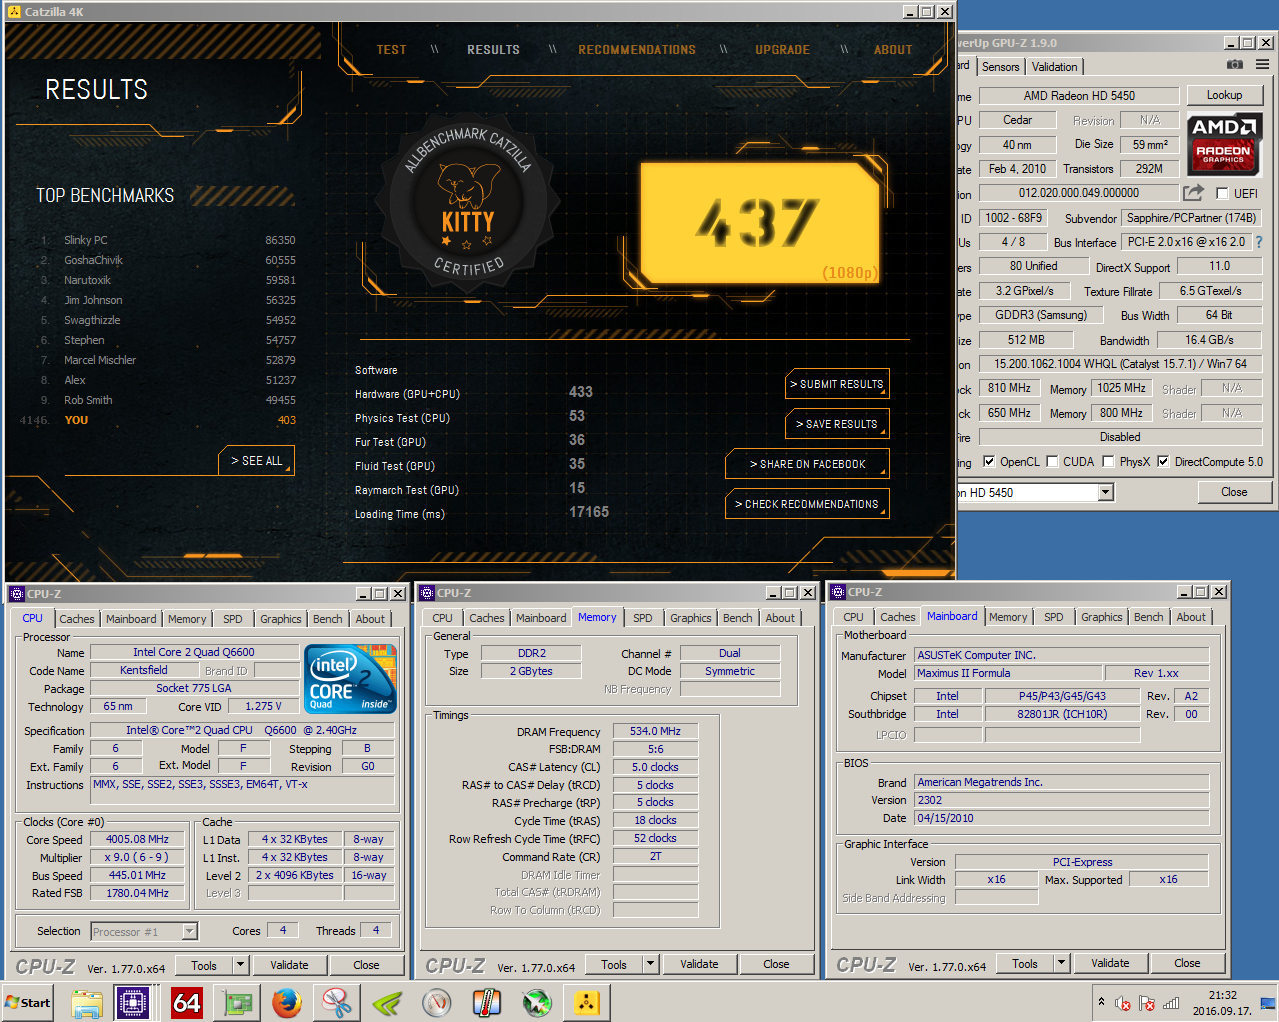Click SHARE ON FACEBOOK button

coord(807,464)
